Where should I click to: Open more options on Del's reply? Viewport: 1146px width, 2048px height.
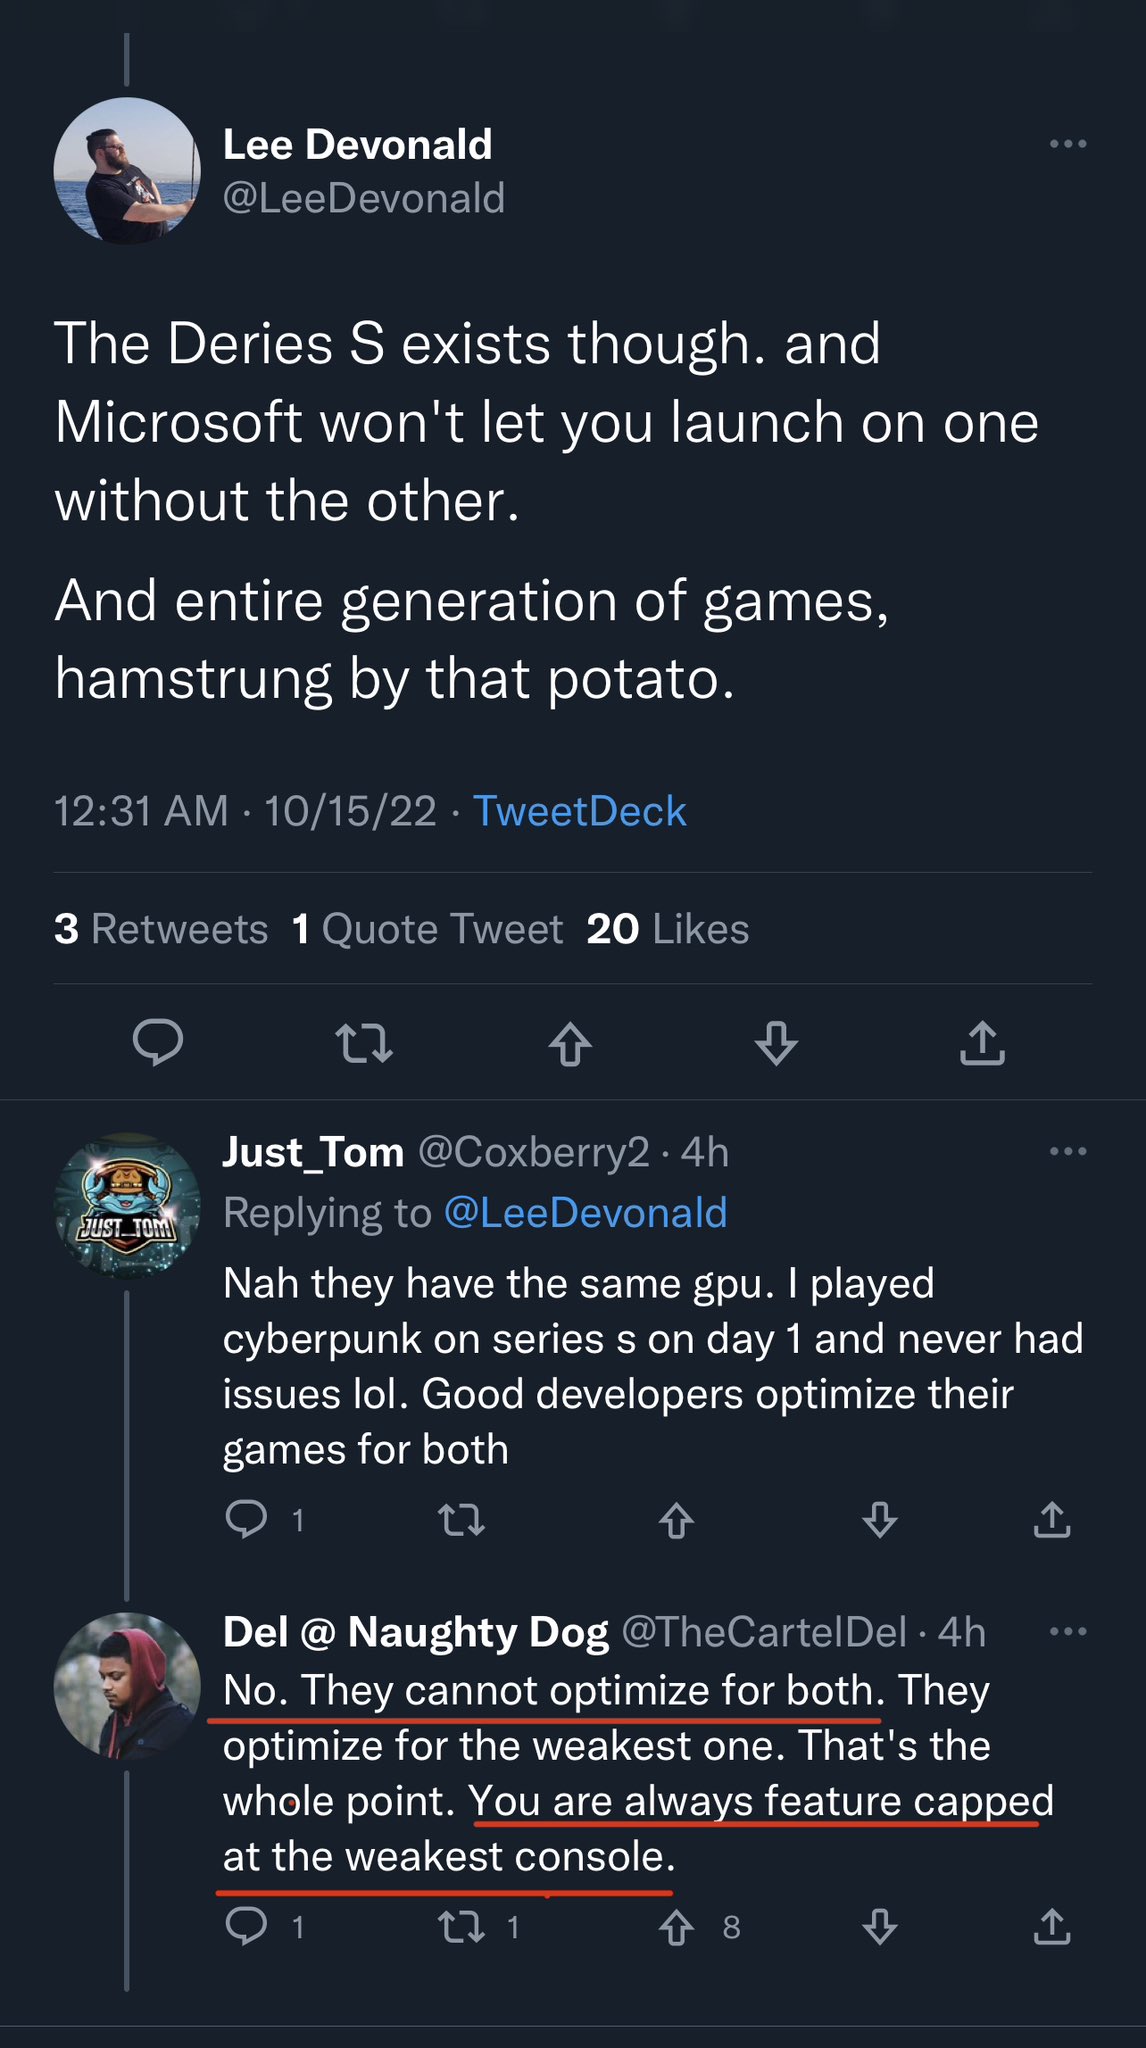click(x=1068, y=1632)
